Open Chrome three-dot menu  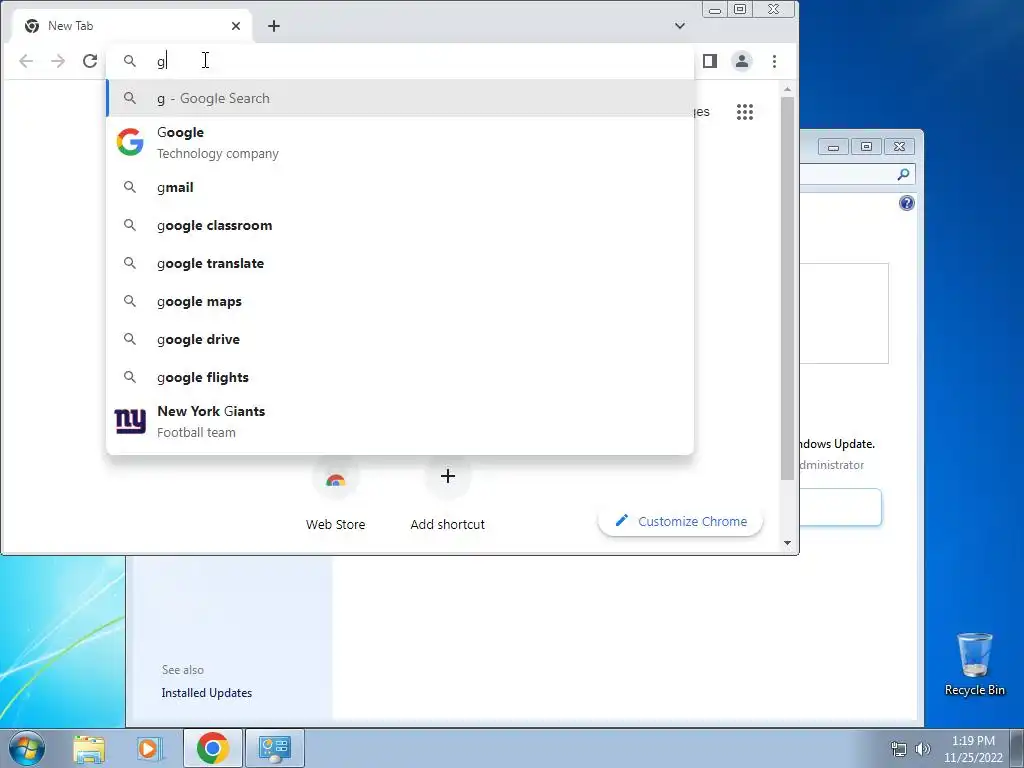pyautogui.click(x=775, y=61)
